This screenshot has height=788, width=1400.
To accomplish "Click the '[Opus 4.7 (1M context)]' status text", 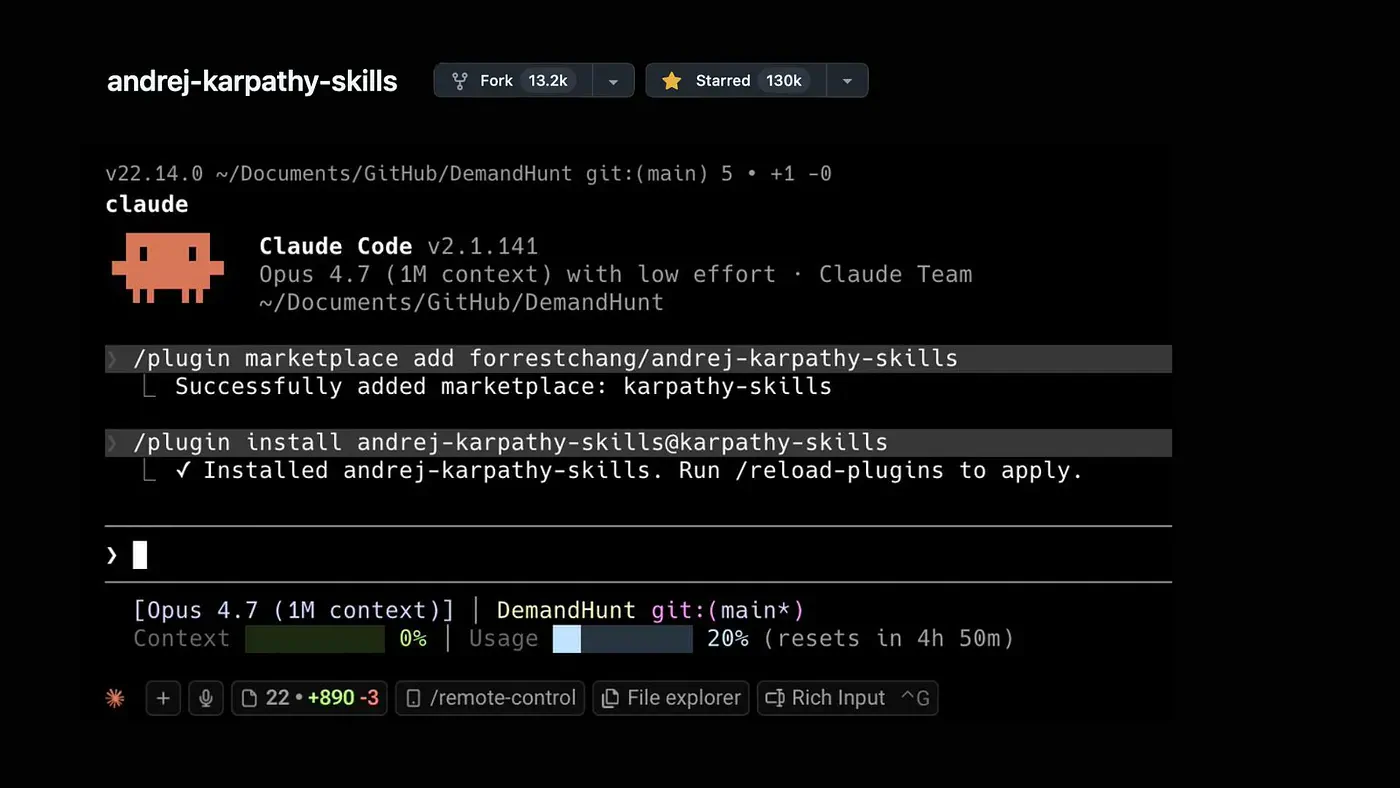I will (294, 610).
